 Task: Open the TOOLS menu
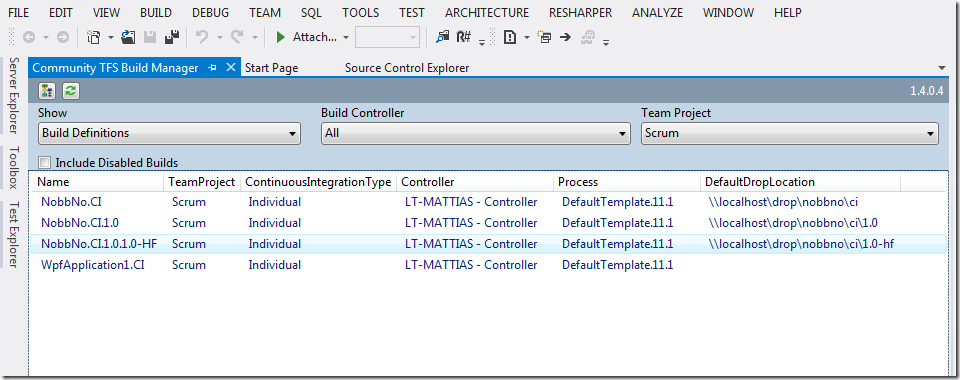click(361, 12)
